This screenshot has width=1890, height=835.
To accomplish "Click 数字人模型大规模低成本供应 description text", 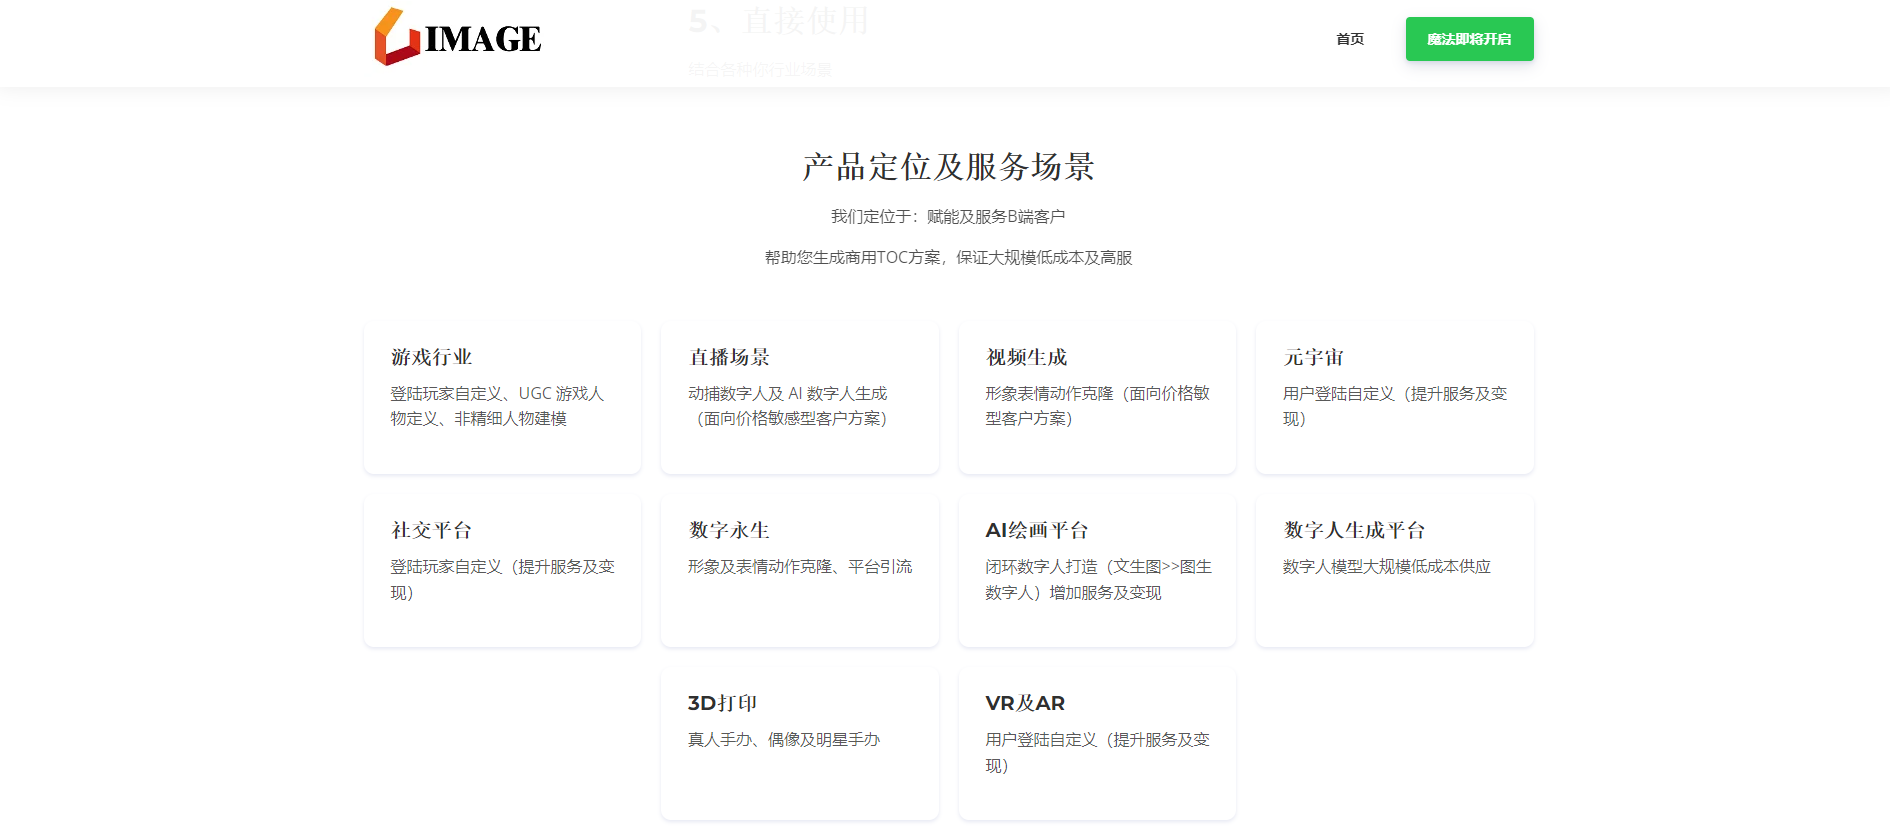I will tap(1386, 567).
